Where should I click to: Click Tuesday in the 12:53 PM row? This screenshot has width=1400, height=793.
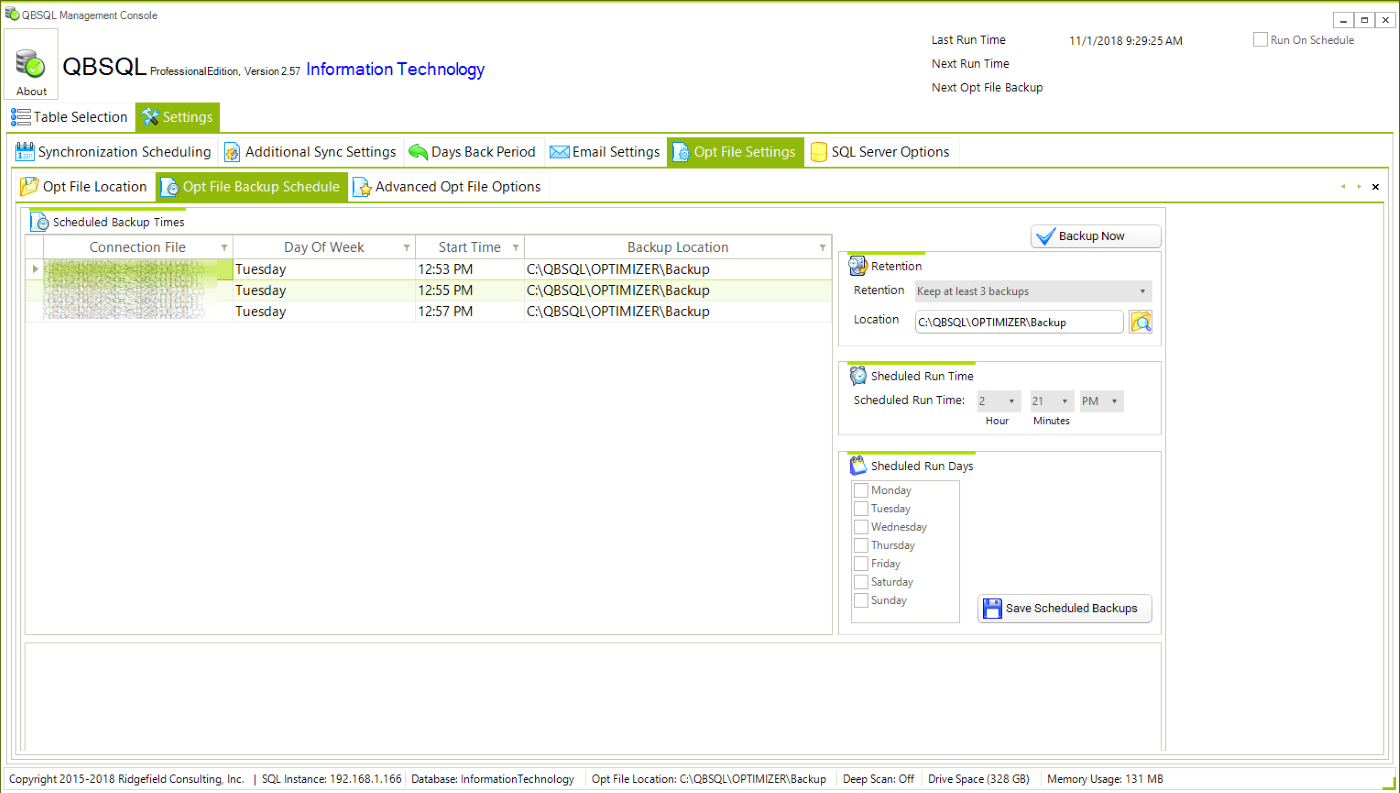pyautogui.click(x=324, y=269)
